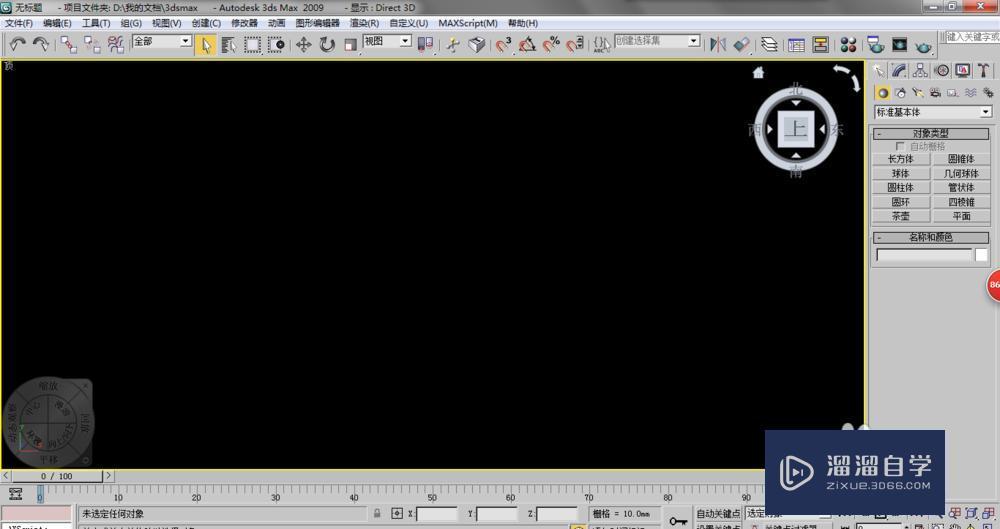Viewport: 1000px width, 529px height.
Task: Select the Geometry sphere category icon
Action: 883,93
